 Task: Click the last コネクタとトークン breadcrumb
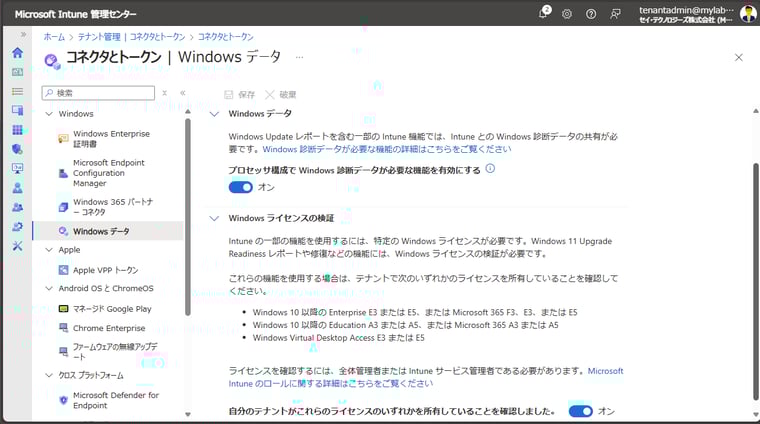click(x=225, y=37)
